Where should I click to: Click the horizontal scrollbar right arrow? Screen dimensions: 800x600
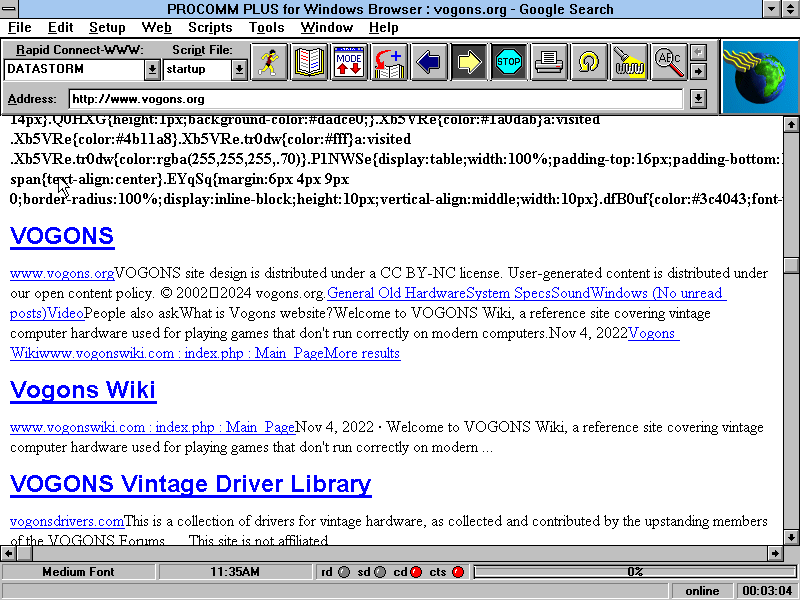(x=775, y=553)
